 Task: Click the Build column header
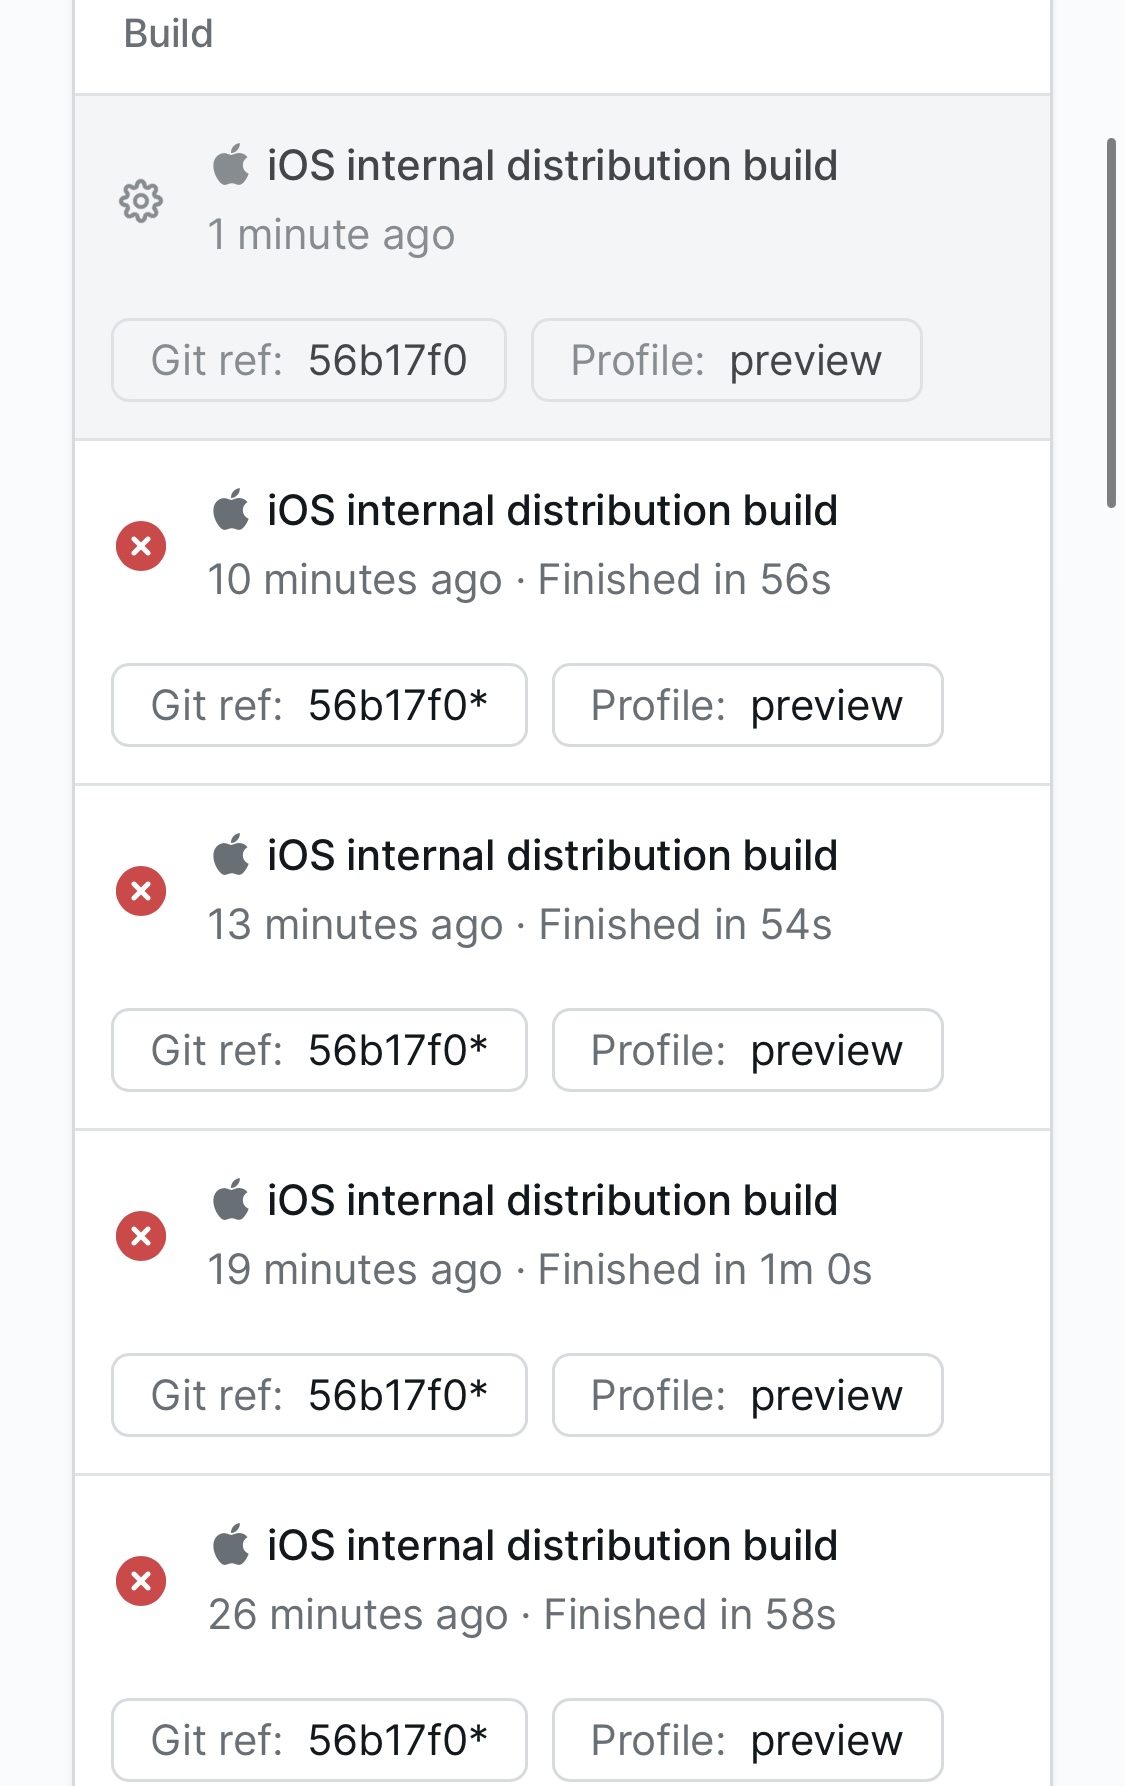[168, 34]
